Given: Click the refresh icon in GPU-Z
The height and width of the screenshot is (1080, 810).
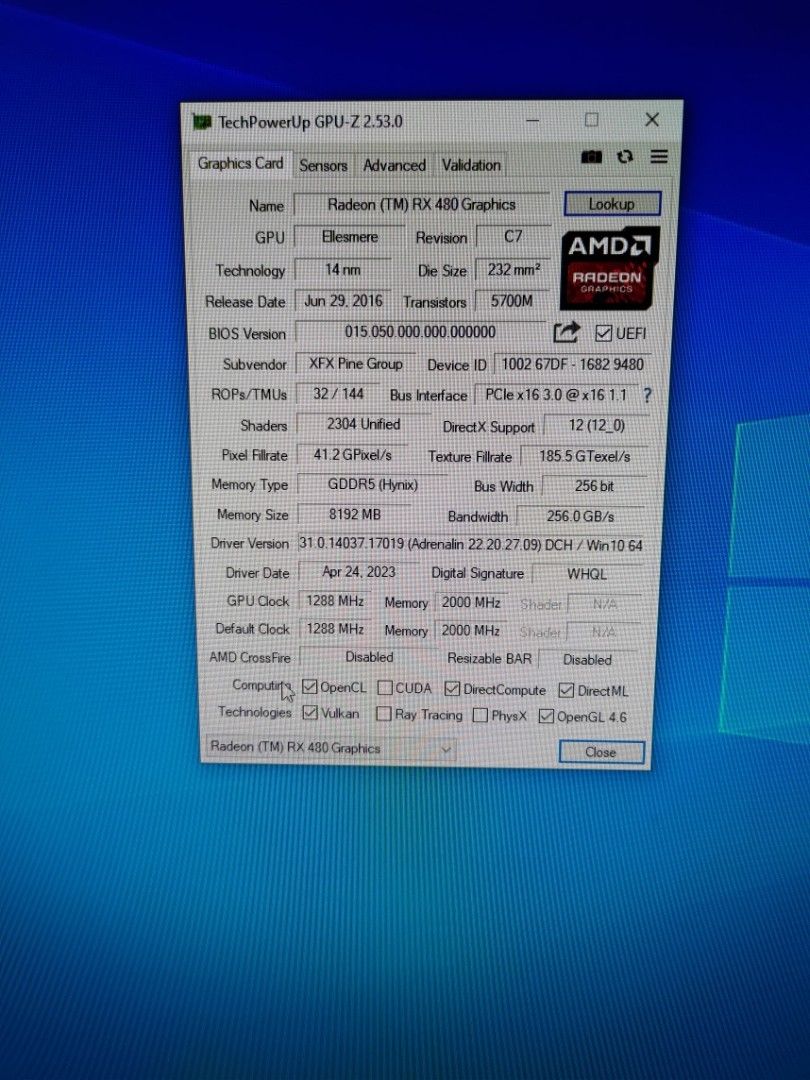Looking at the screenshot, I should (625, 157).
